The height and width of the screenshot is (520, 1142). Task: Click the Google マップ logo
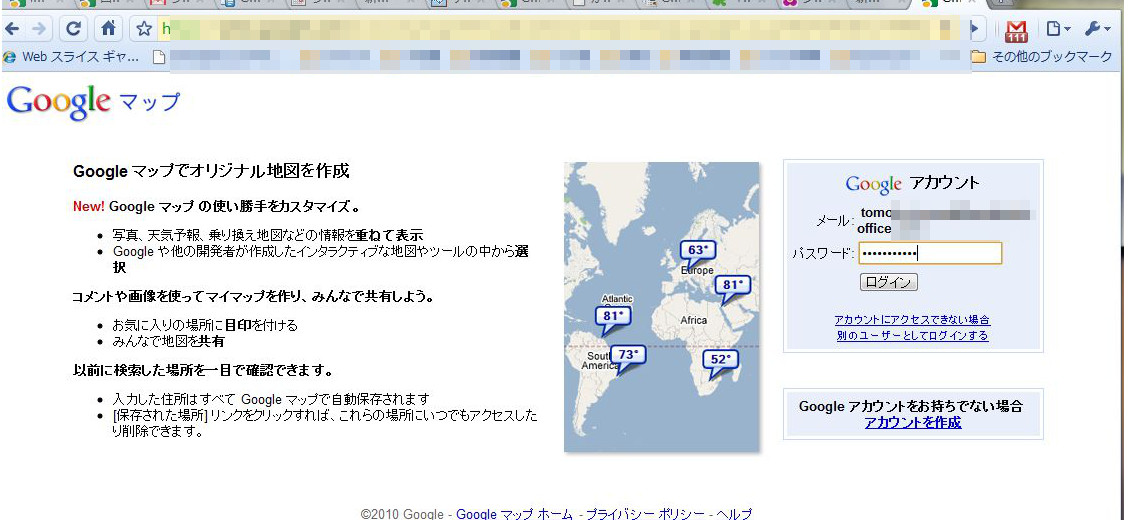92,102
